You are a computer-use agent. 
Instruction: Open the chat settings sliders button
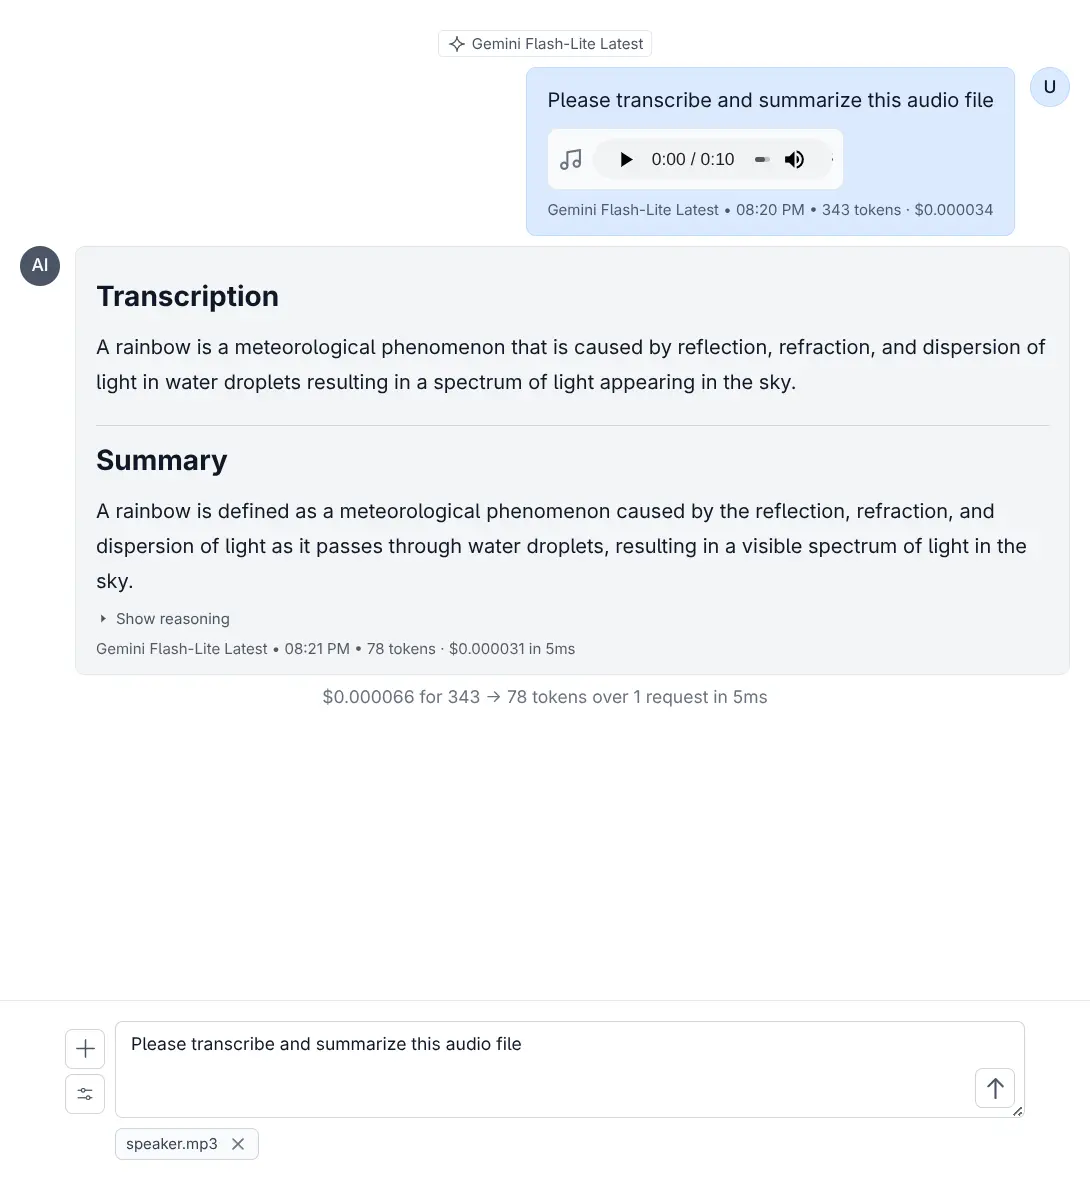(x=85, y=1094)
